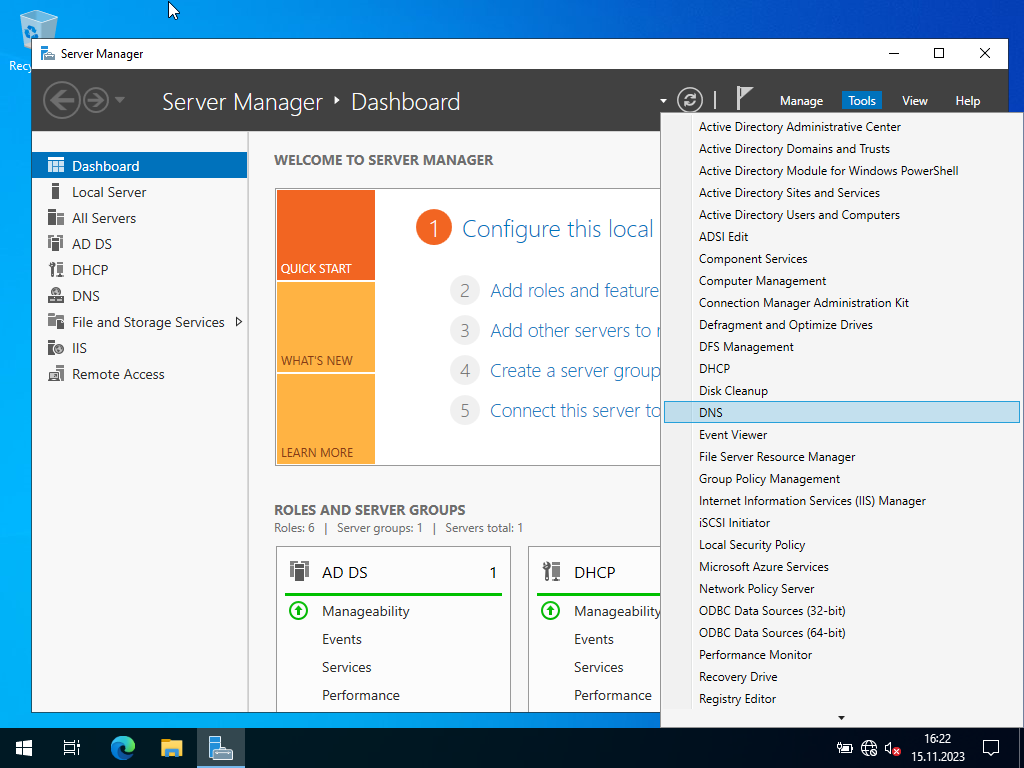Click the AD DS sidebar icon
Image resolution: width=1024 pixels, height=768 pixels.
pos(56,244)
